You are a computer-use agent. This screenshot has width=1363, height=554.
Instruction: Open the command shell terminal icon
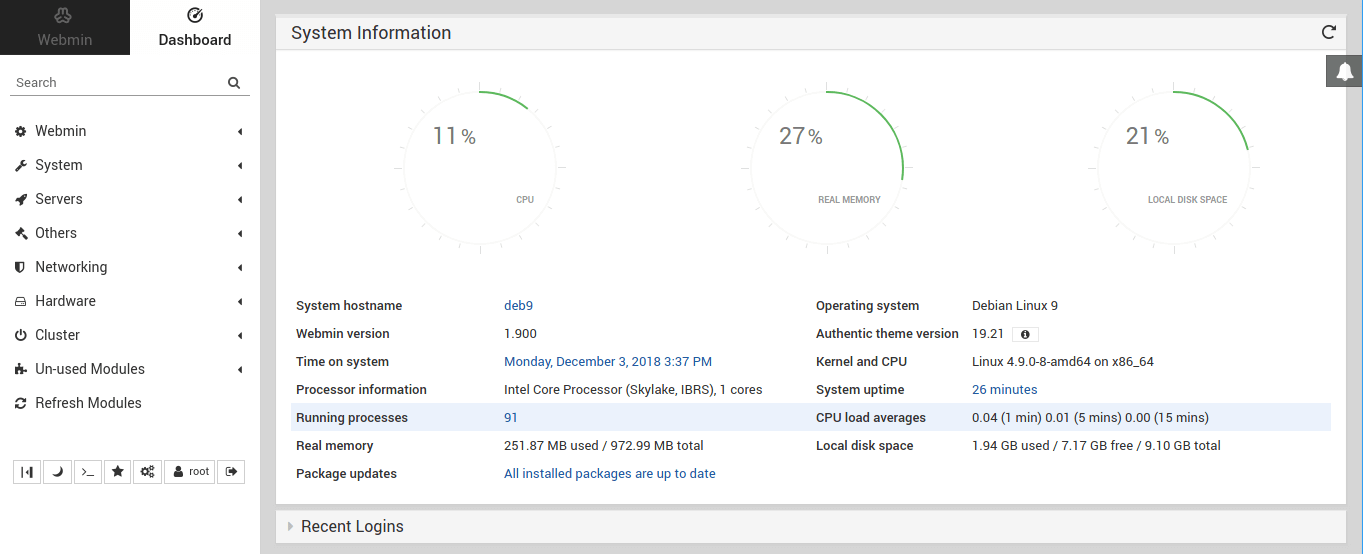[88, 472]
